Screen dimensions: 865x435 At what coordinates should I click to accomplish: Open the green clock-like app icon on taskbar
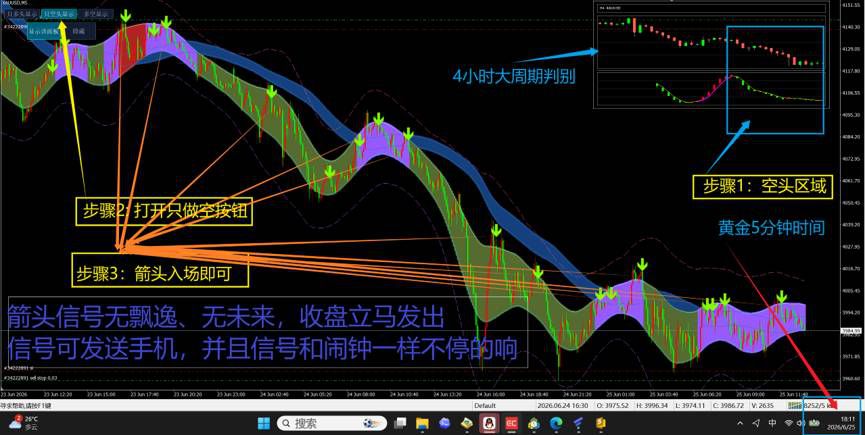[x=533, y=423]
